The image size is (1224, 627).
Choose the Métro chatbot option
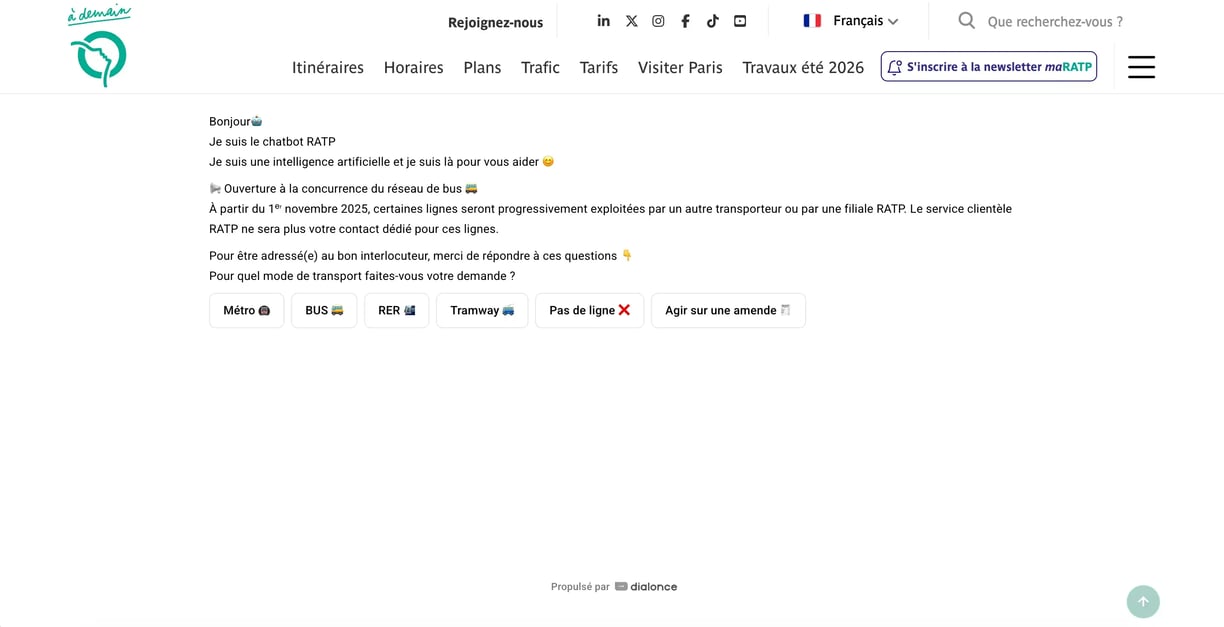(247, 310)
